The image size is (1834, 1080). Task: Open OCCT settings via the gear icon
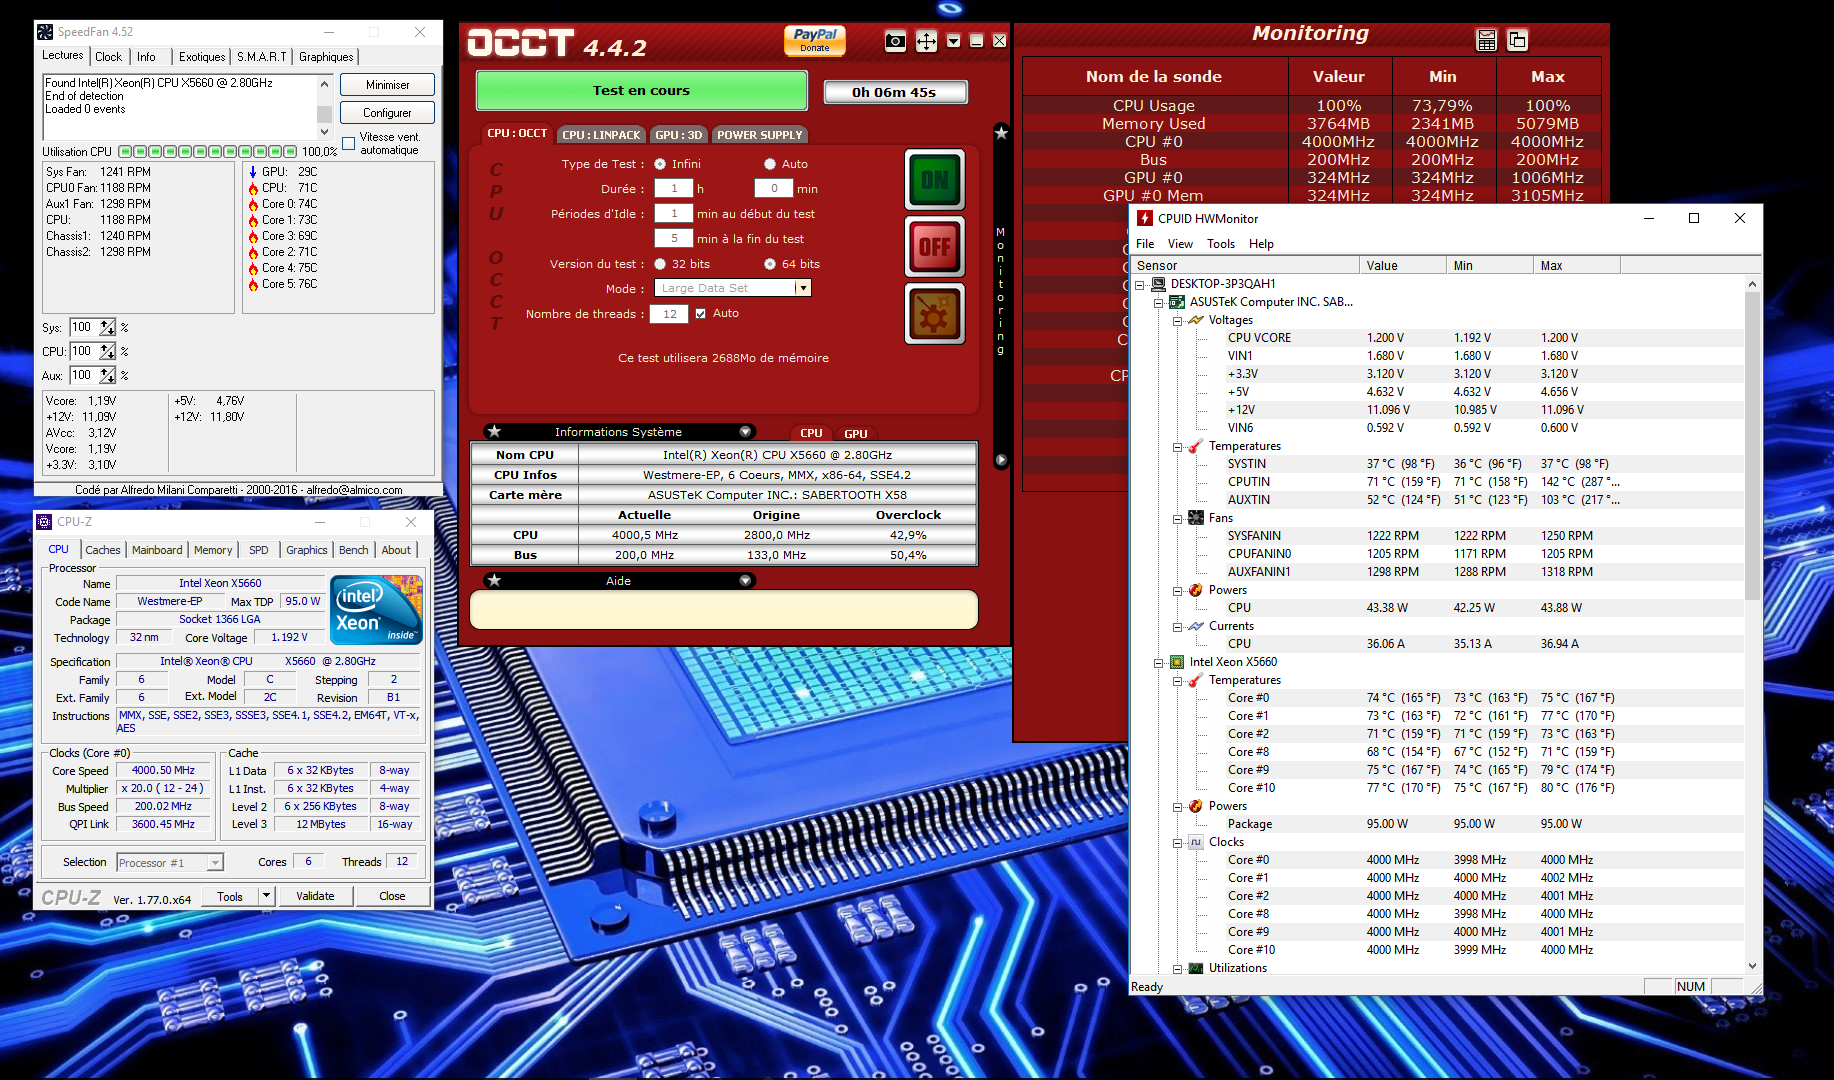pyautogui.click(x=935, y=313)
